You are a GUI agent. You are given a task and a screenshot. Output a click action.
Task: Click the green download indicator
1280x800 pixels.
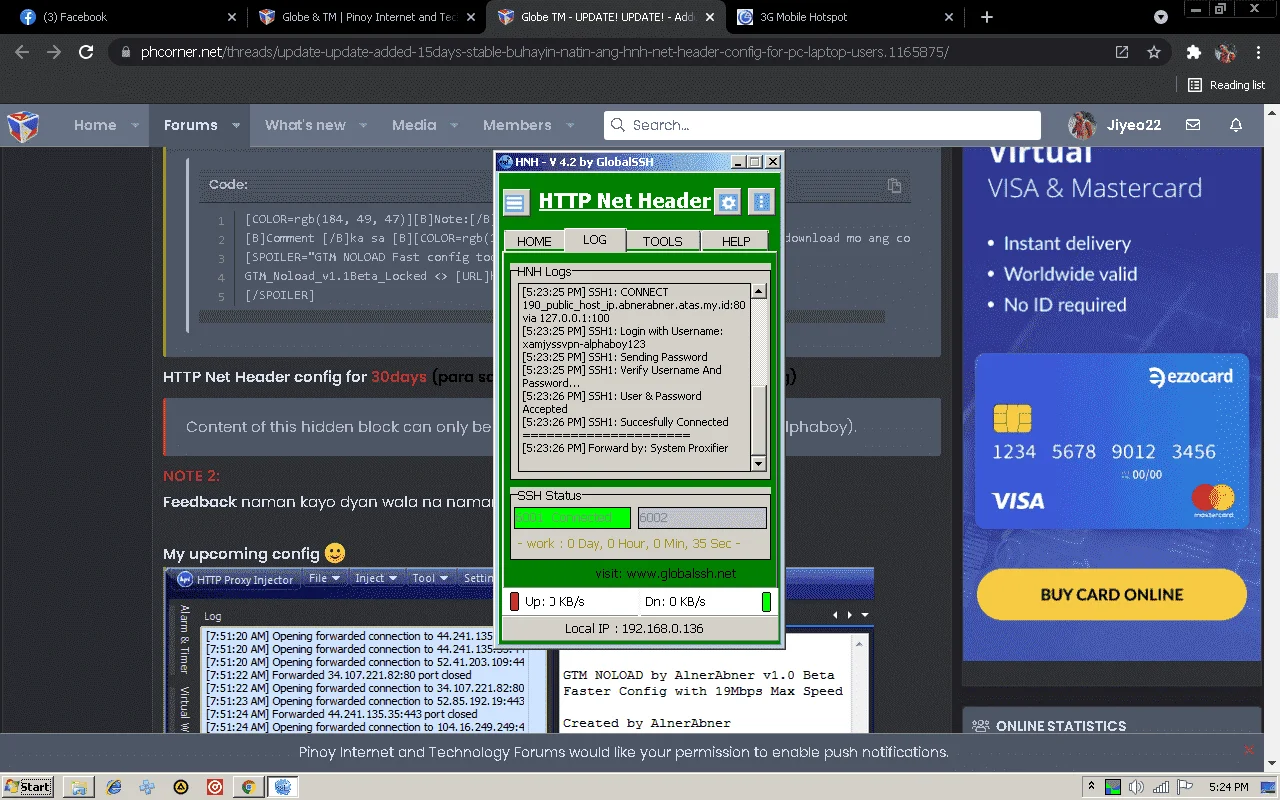point(767,601)
